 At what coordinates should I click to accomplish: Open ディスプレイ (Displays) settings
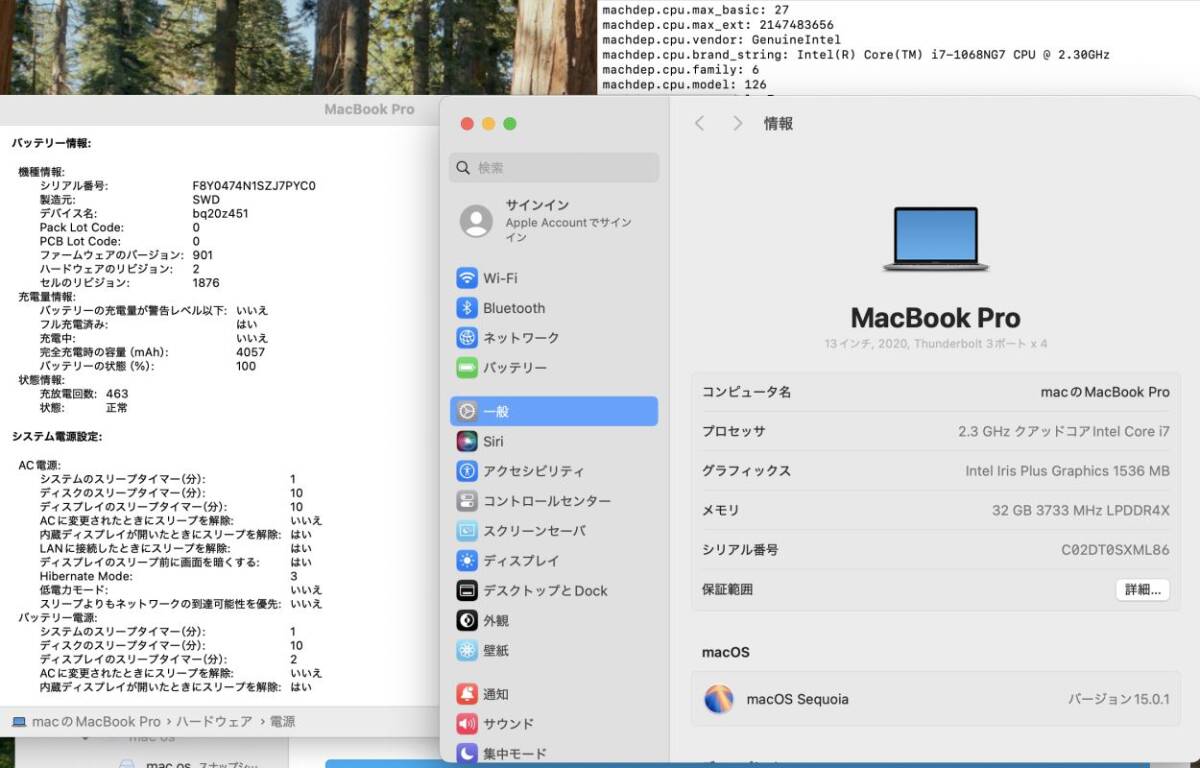(515, 561)
